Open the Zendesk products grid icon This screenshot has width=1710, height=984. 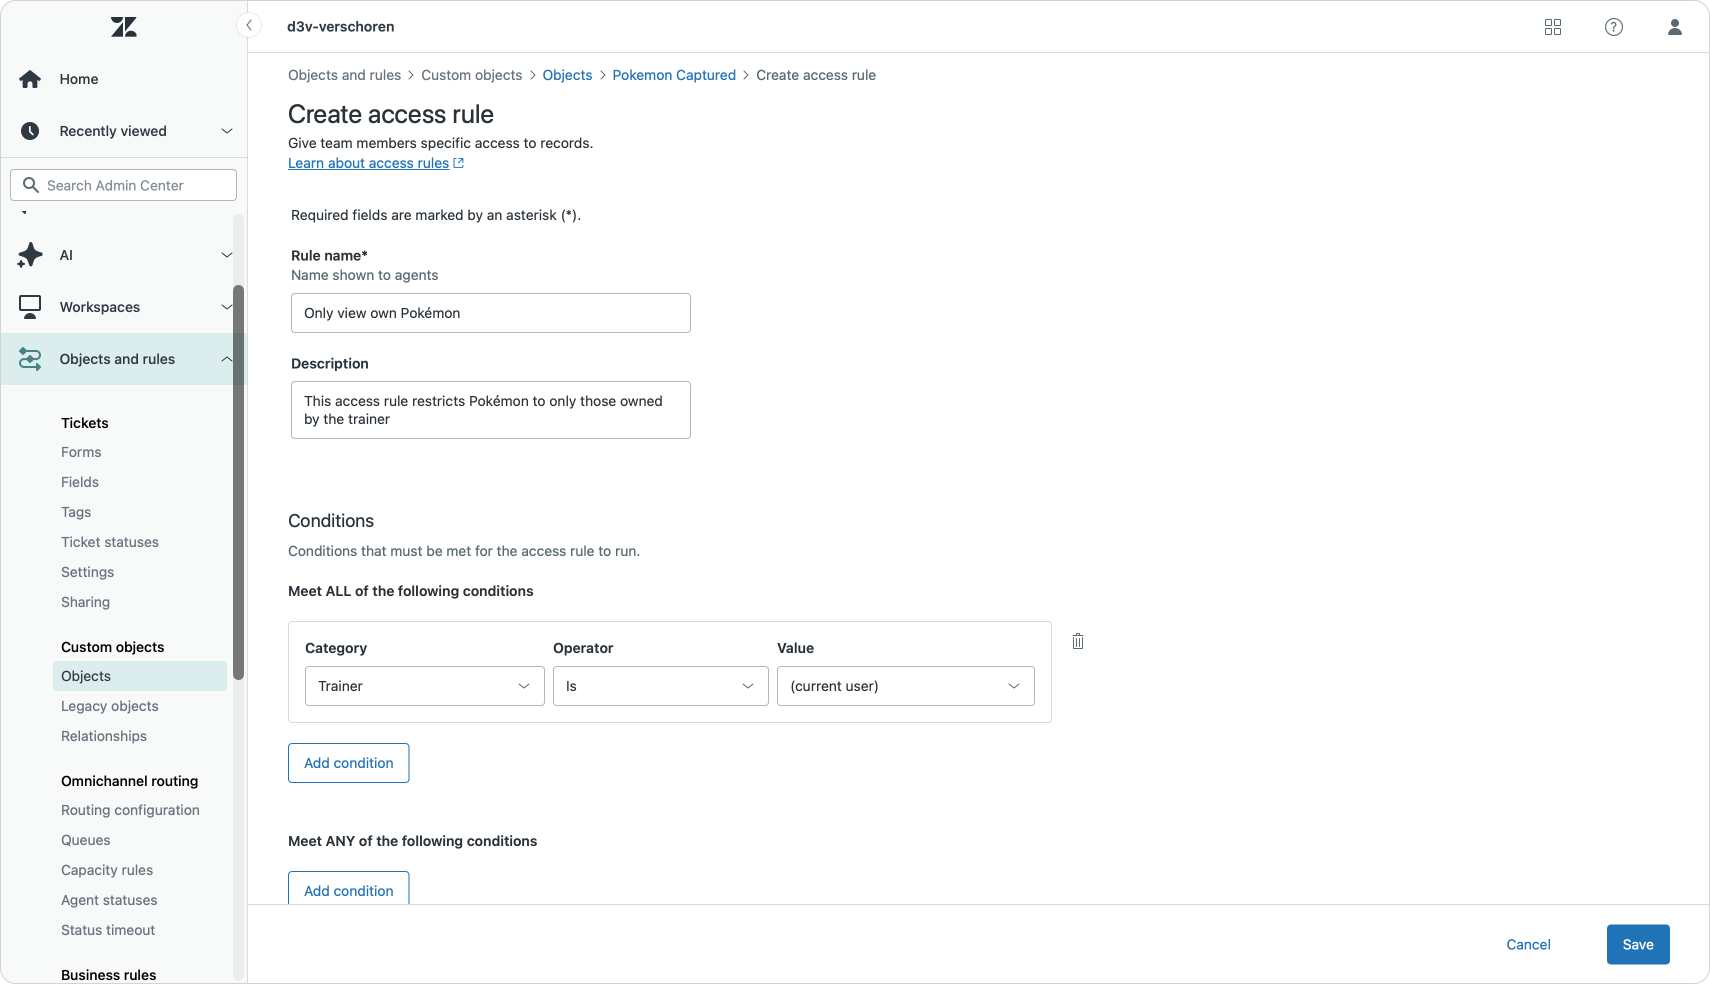(1552, 27)
